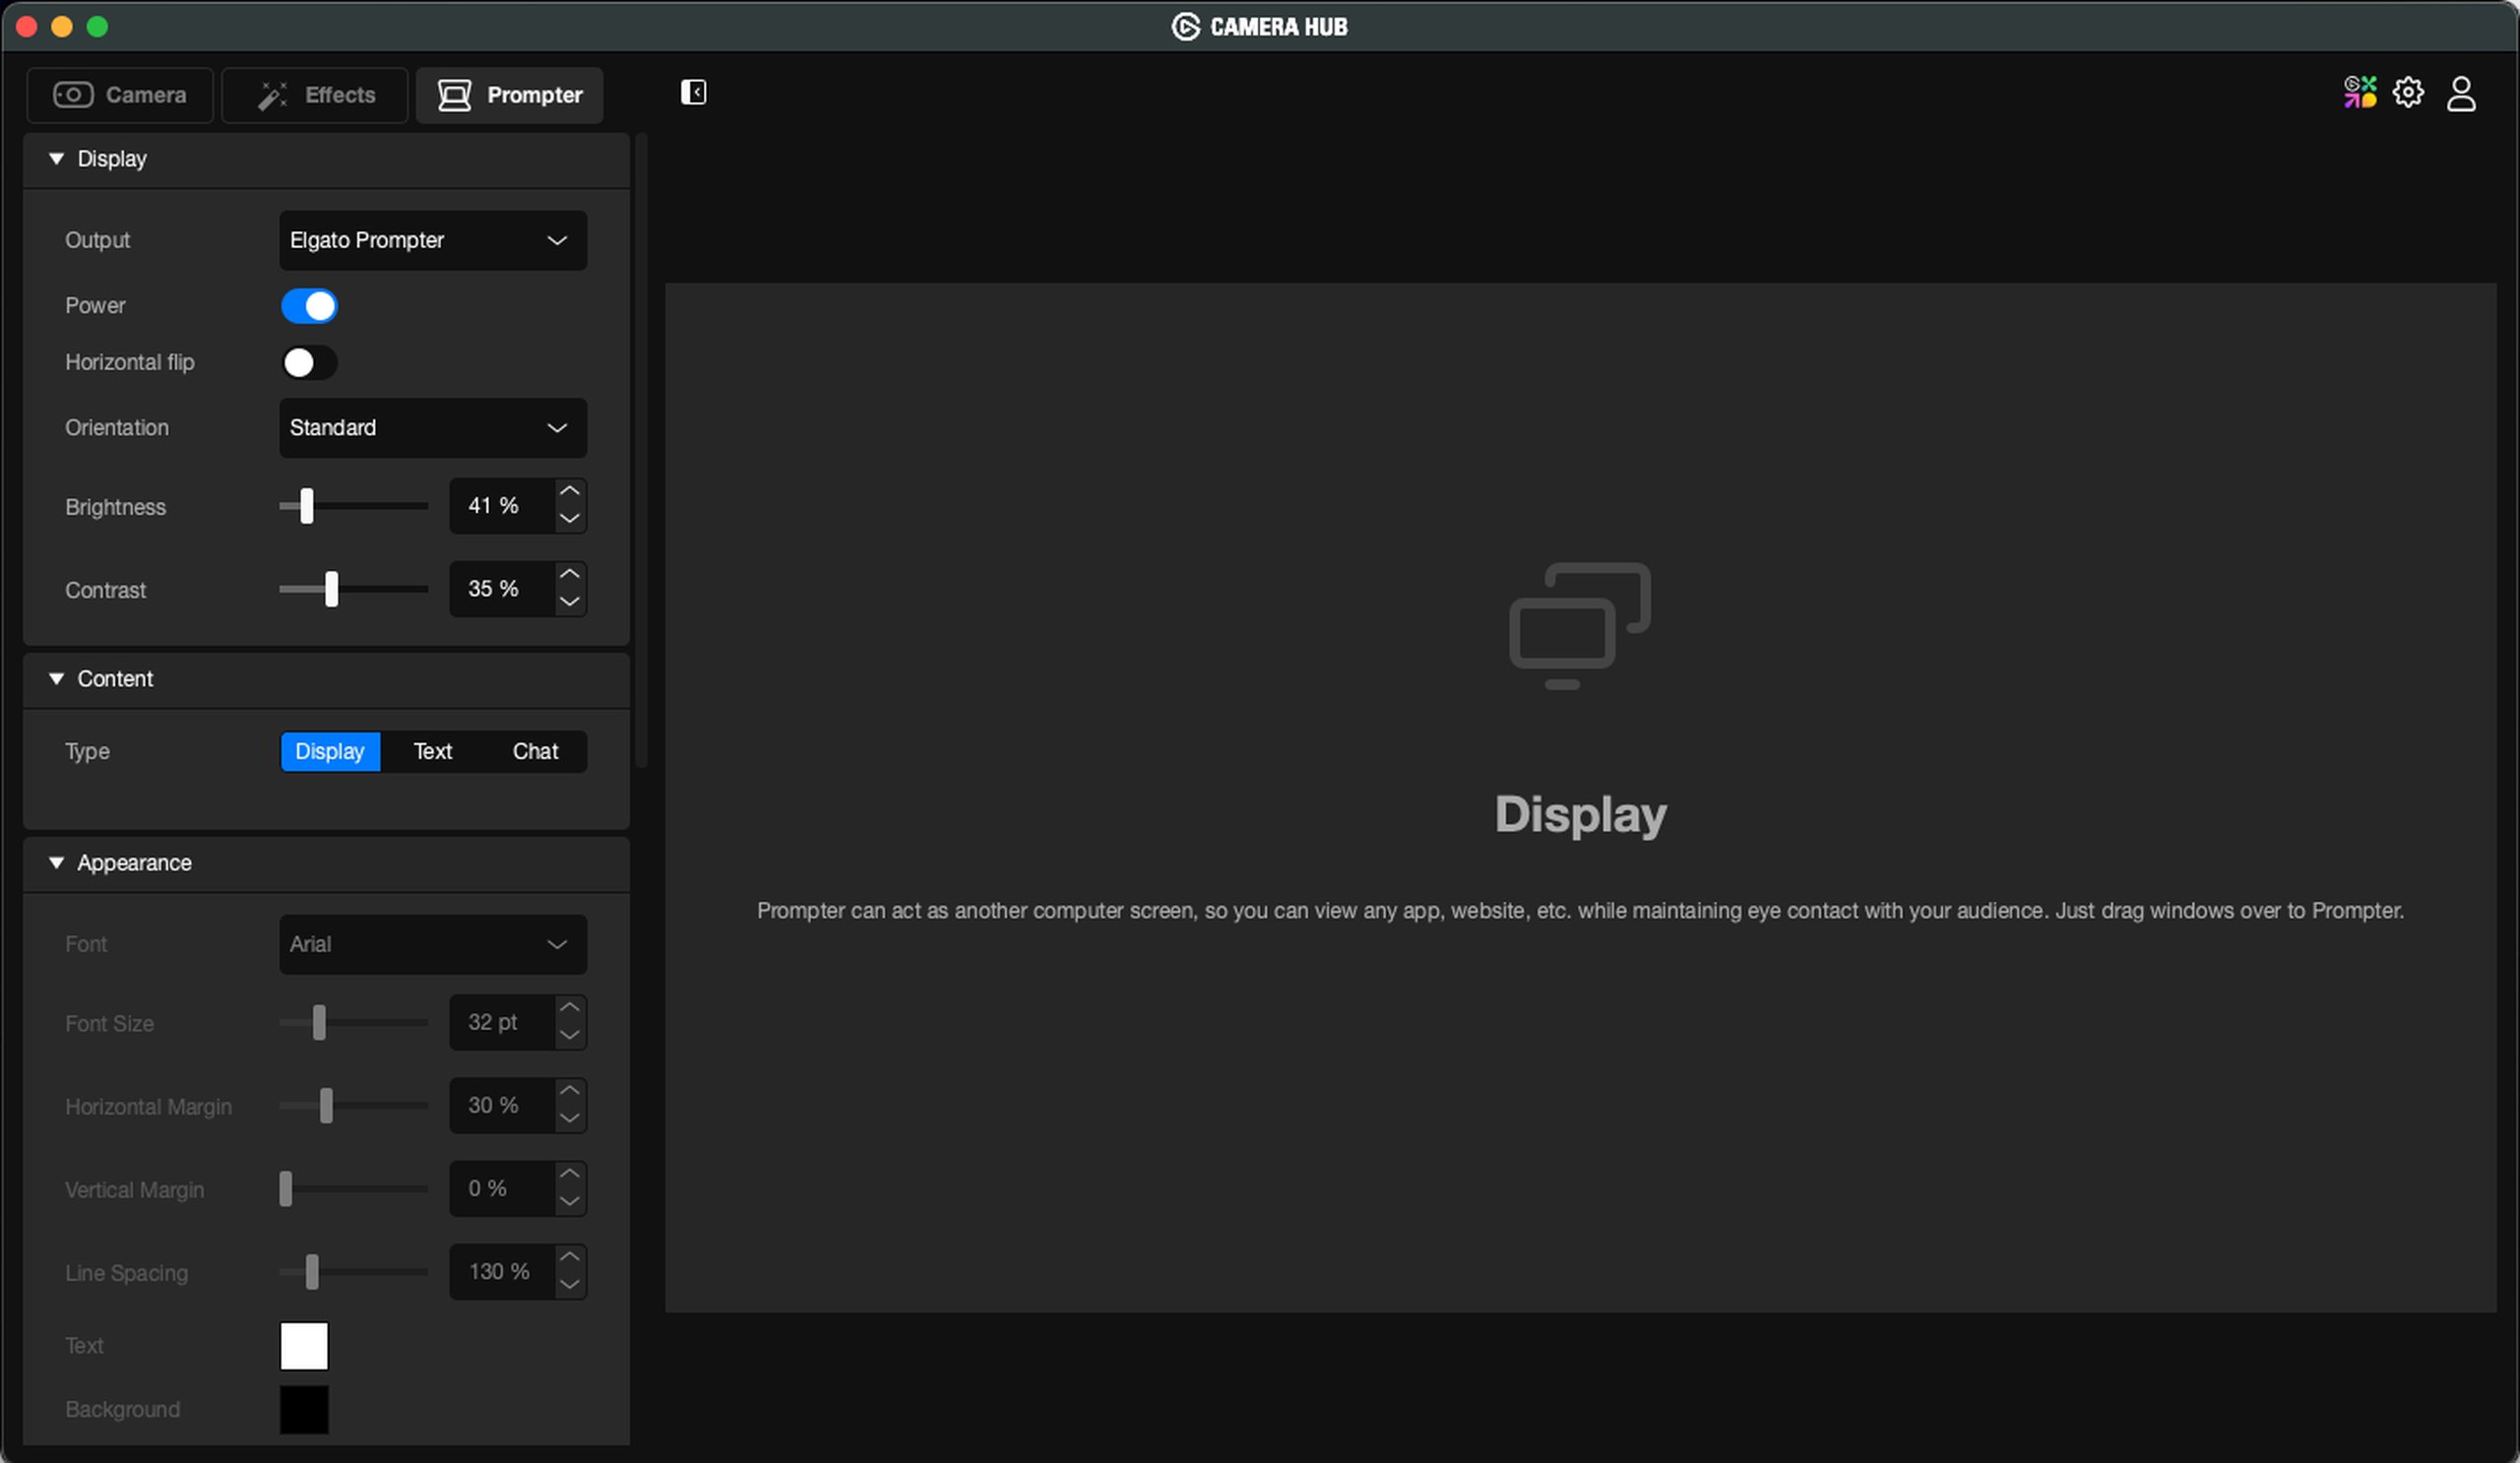Decrease Contrast with down stepper arrow
The image size is (2520, 1463).
(x=570, y=601)
